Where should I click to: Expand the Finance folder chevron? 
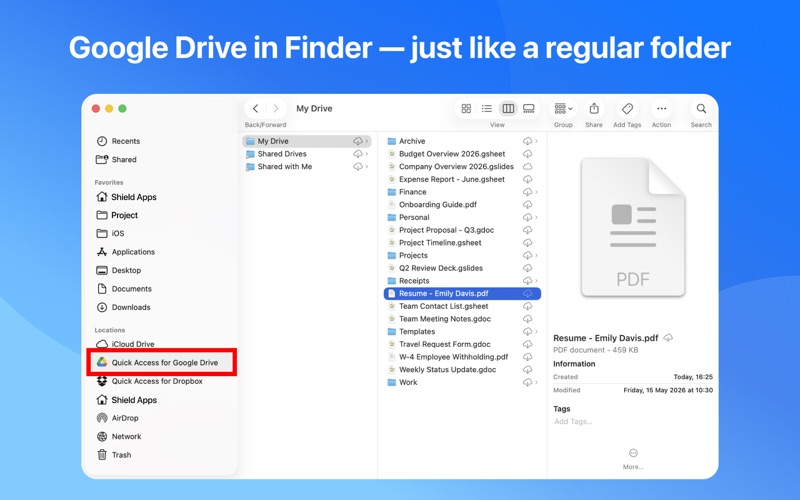click(x=536, y=192)
